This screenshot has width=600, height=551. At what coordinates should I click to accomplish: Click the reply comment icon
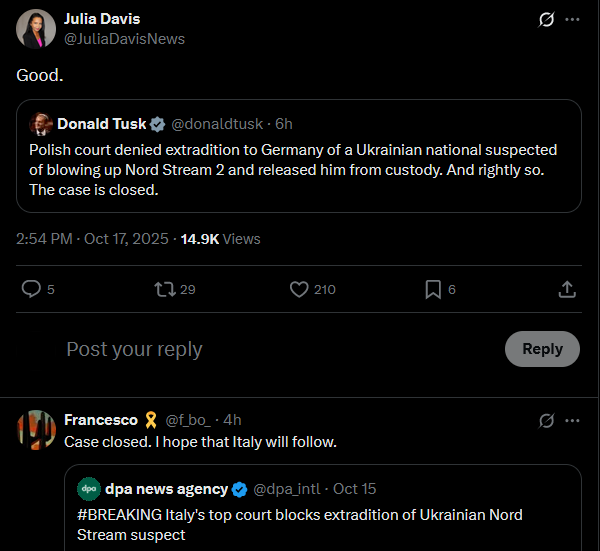click(32, 289)
